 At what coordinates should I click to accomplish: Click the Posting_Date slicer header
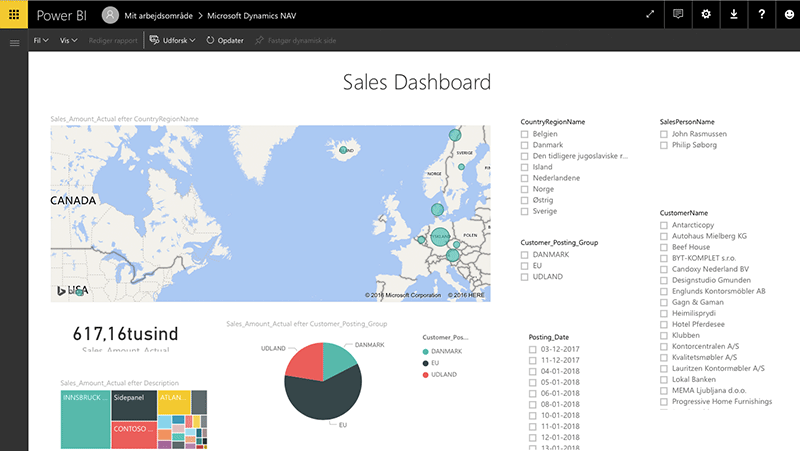pyautogui.click(x=548, y=337)
